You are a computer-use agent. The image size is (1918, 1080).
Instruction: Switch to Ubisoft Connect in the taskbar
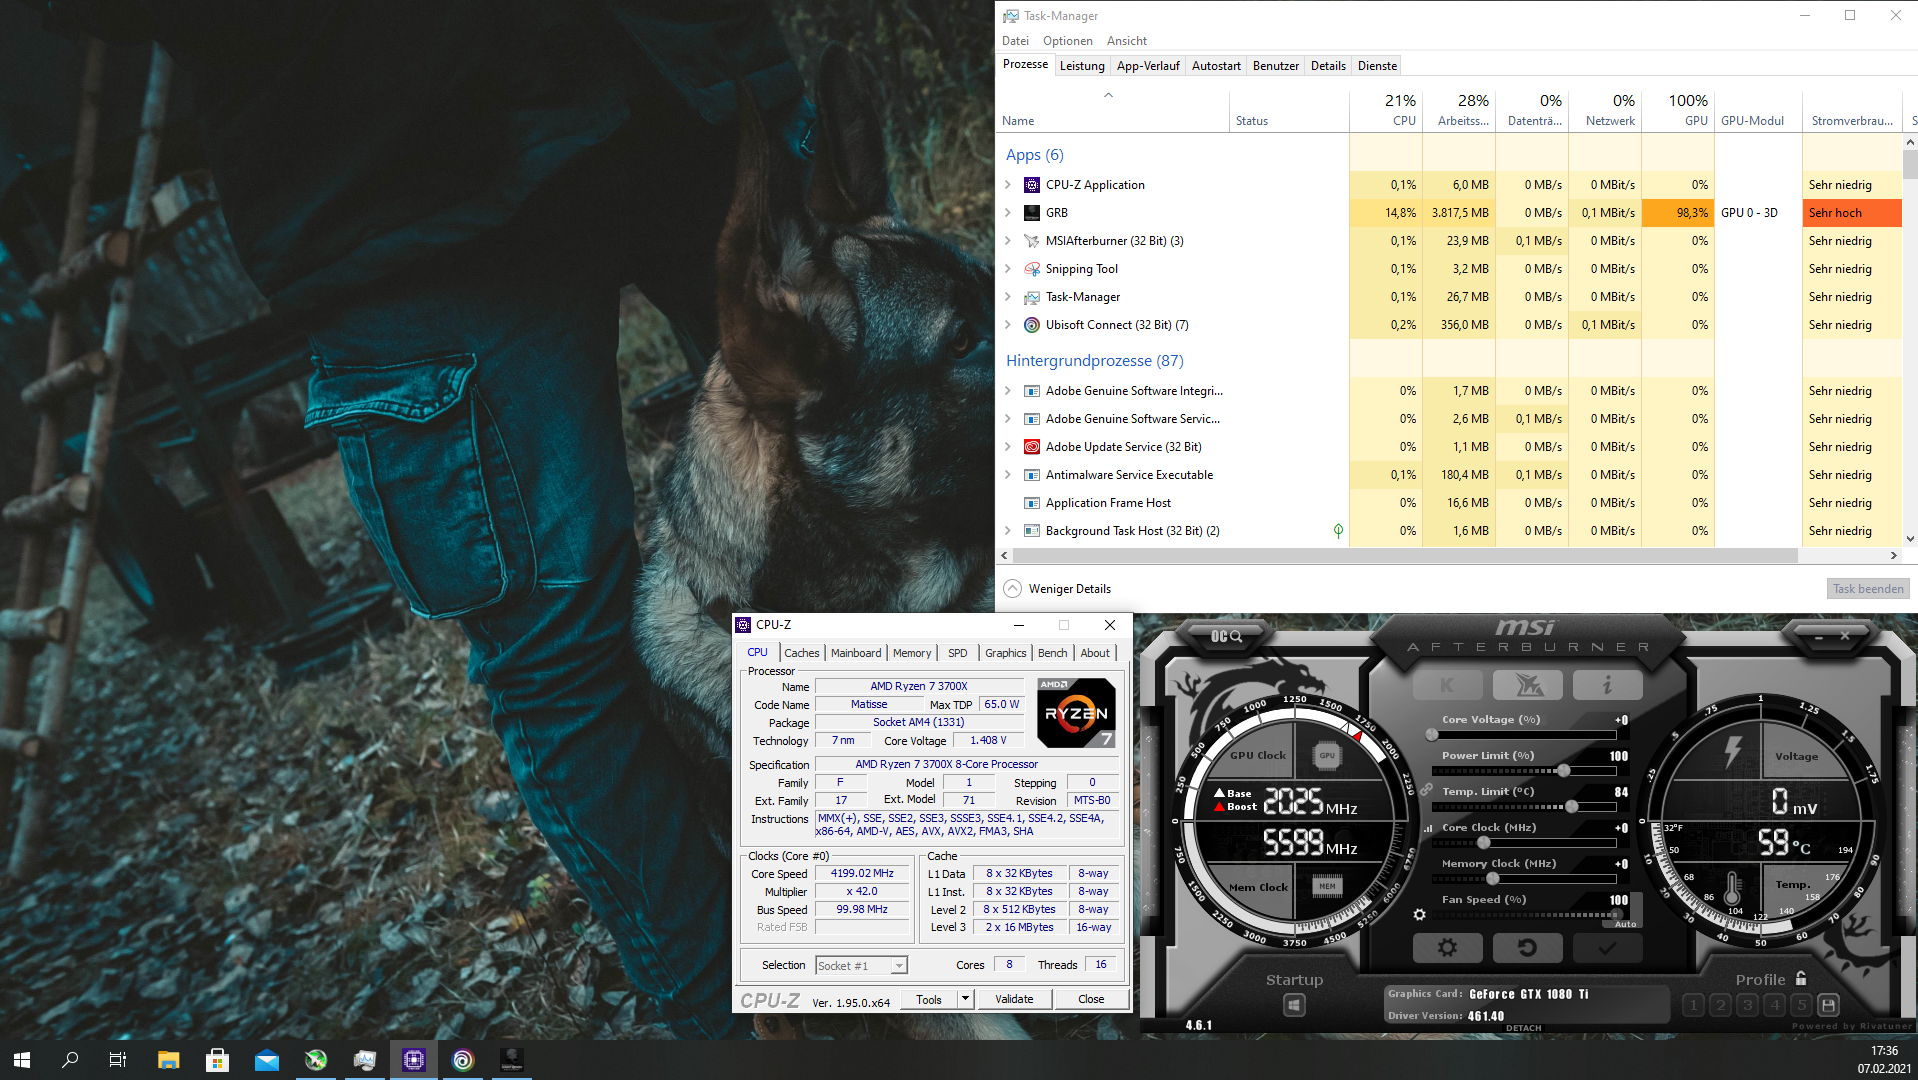pos(463,1060)
